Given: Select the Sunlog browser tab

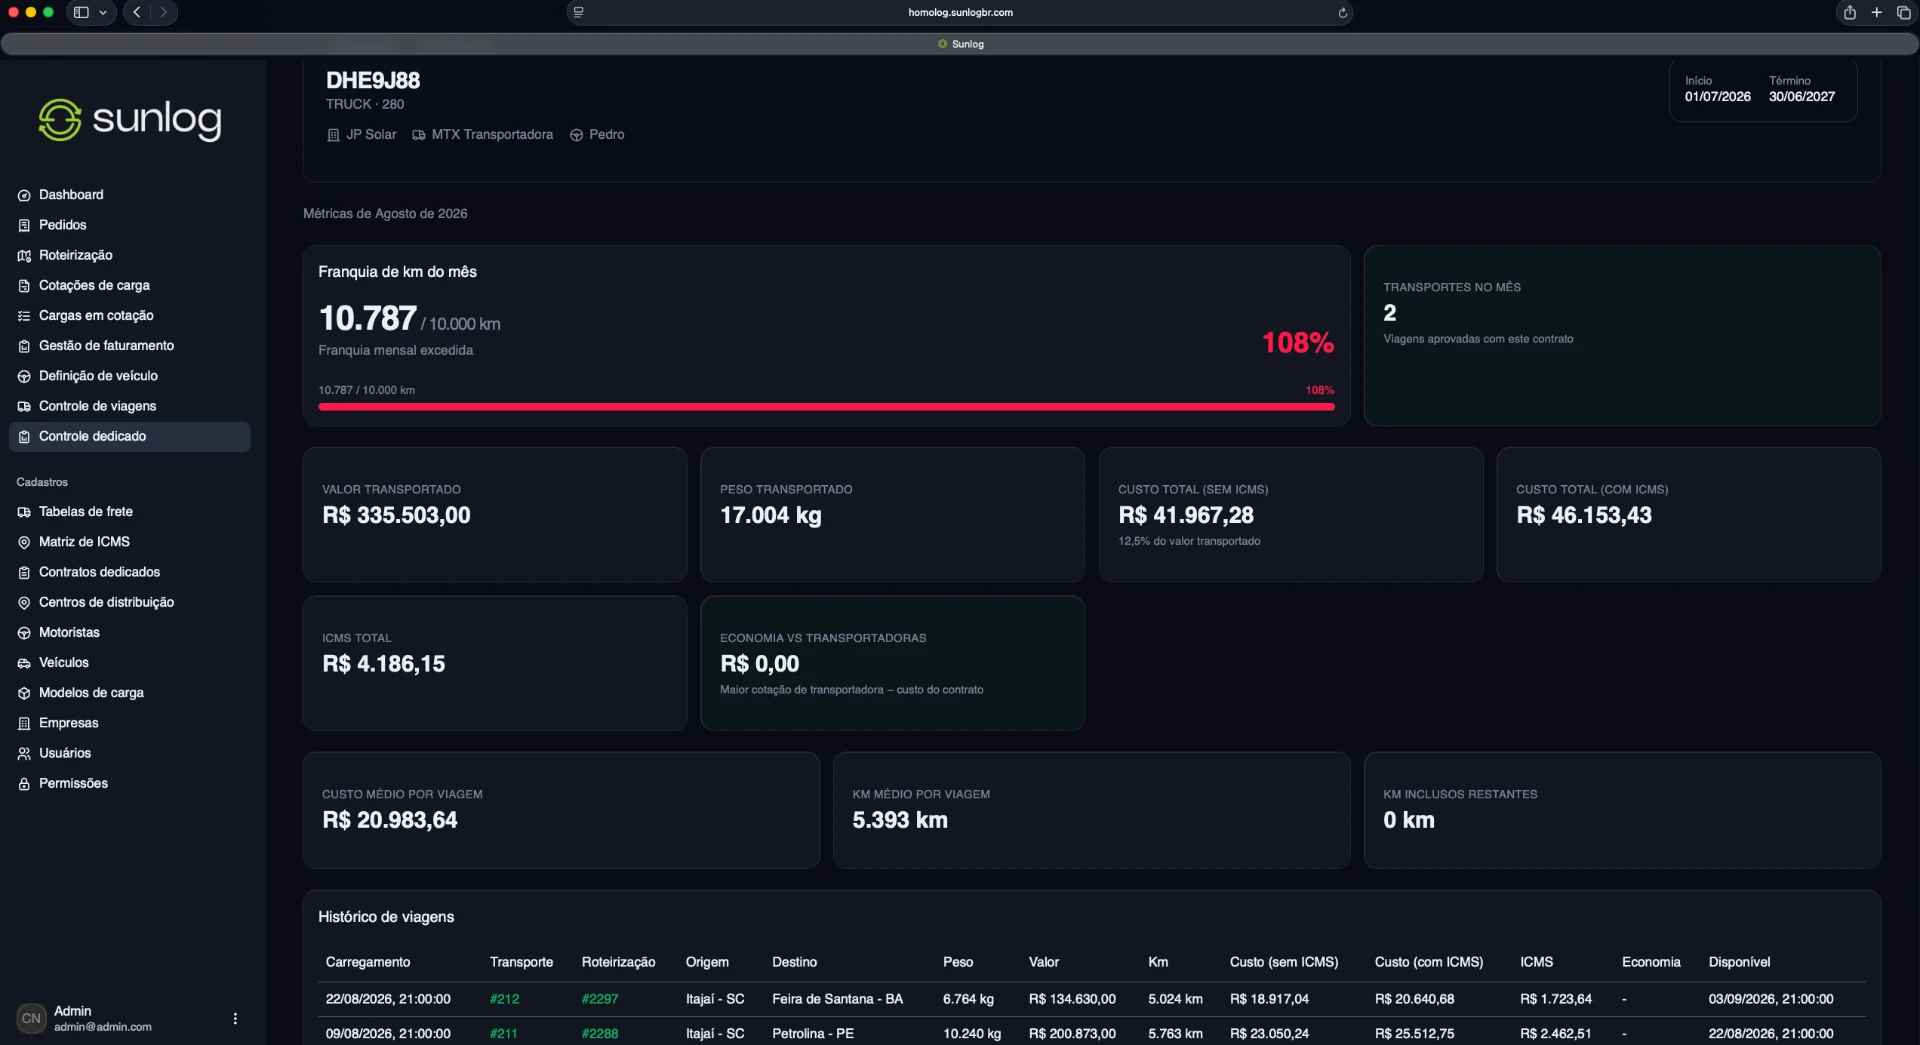Looking at the screenshot, I should tap(960, 44).
